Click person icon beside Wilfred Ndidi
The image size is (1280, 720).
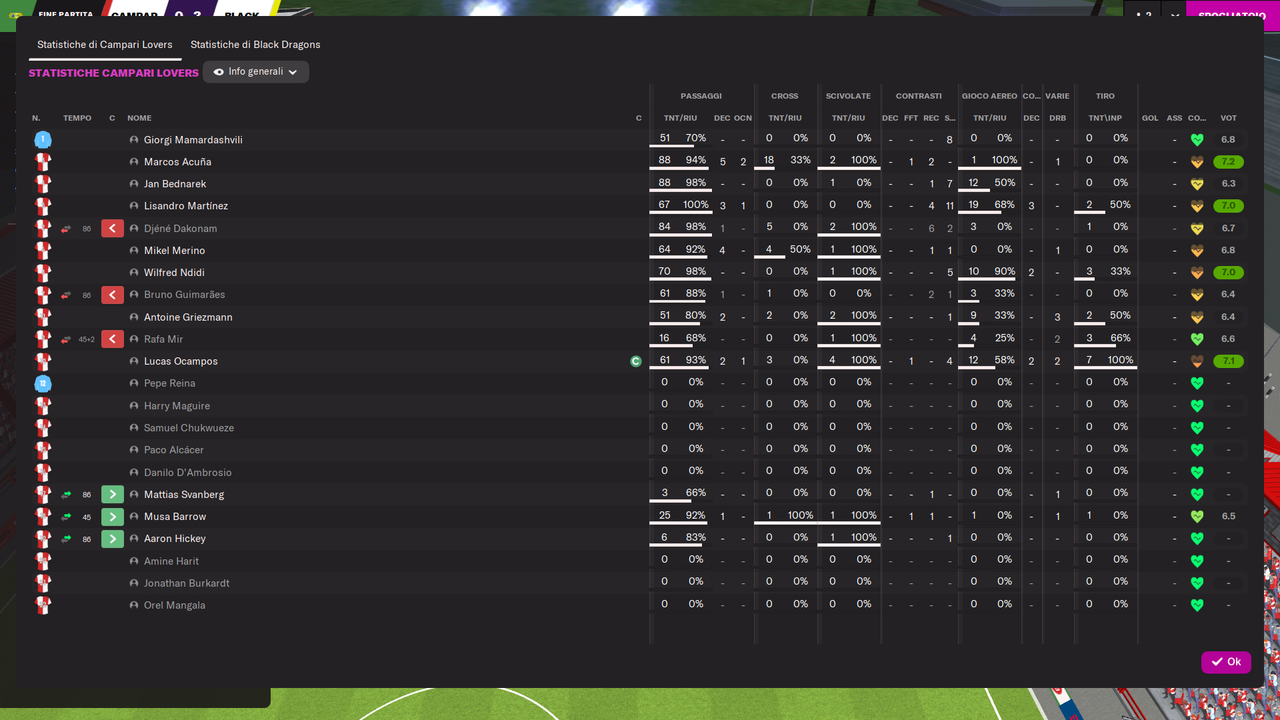point(134,273)
